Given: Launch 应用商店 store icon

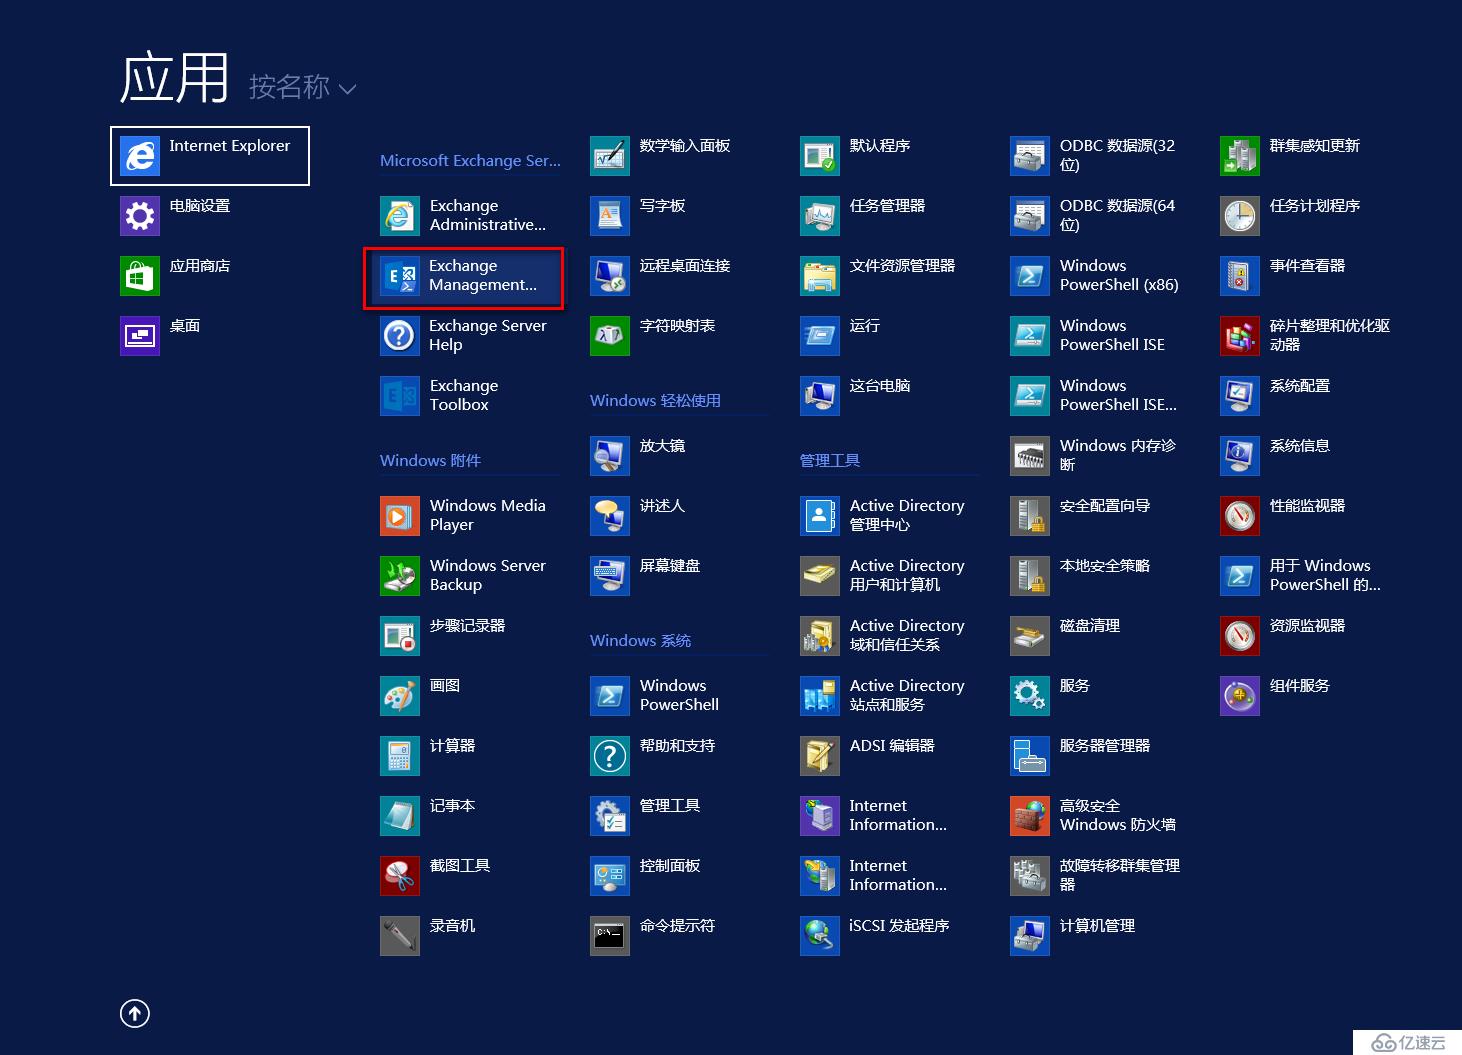Looking at the screenshot, I should point(140,276).
